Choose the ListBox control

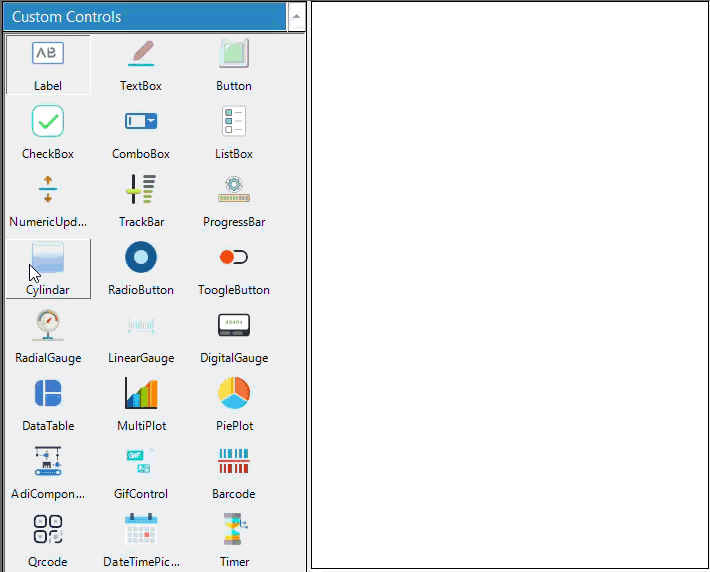coord(234,133)
